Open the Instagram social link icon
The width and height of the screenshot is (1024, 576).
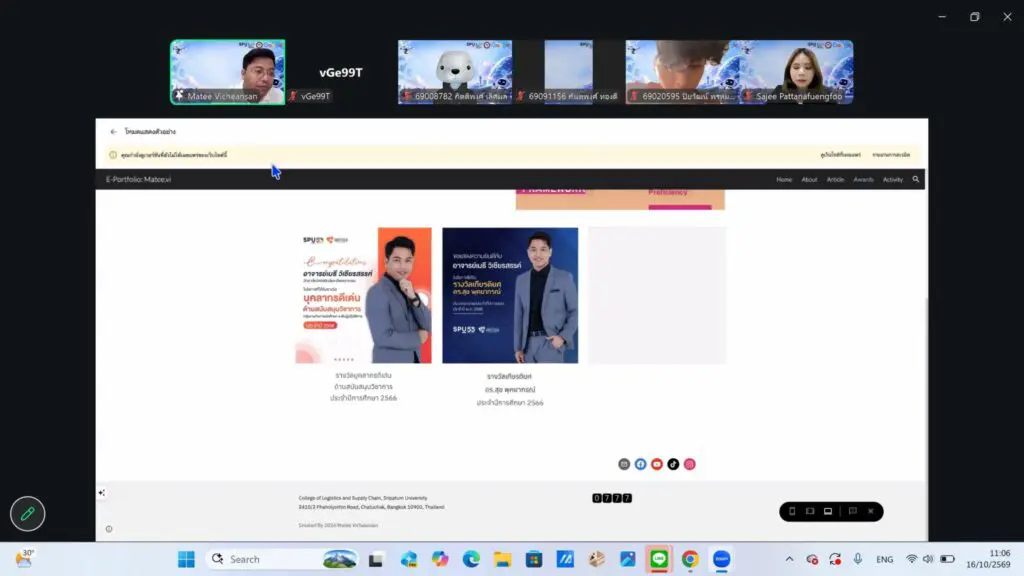pos(690,464)
